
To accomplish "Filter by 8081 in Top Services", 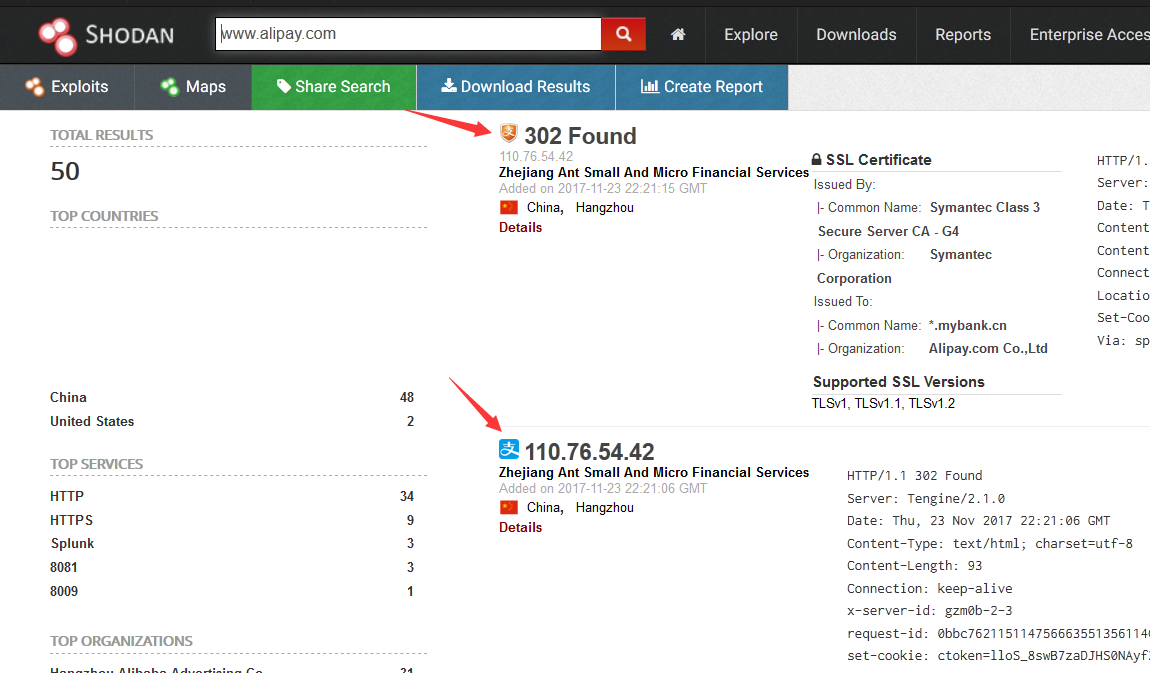I will 64,567.
